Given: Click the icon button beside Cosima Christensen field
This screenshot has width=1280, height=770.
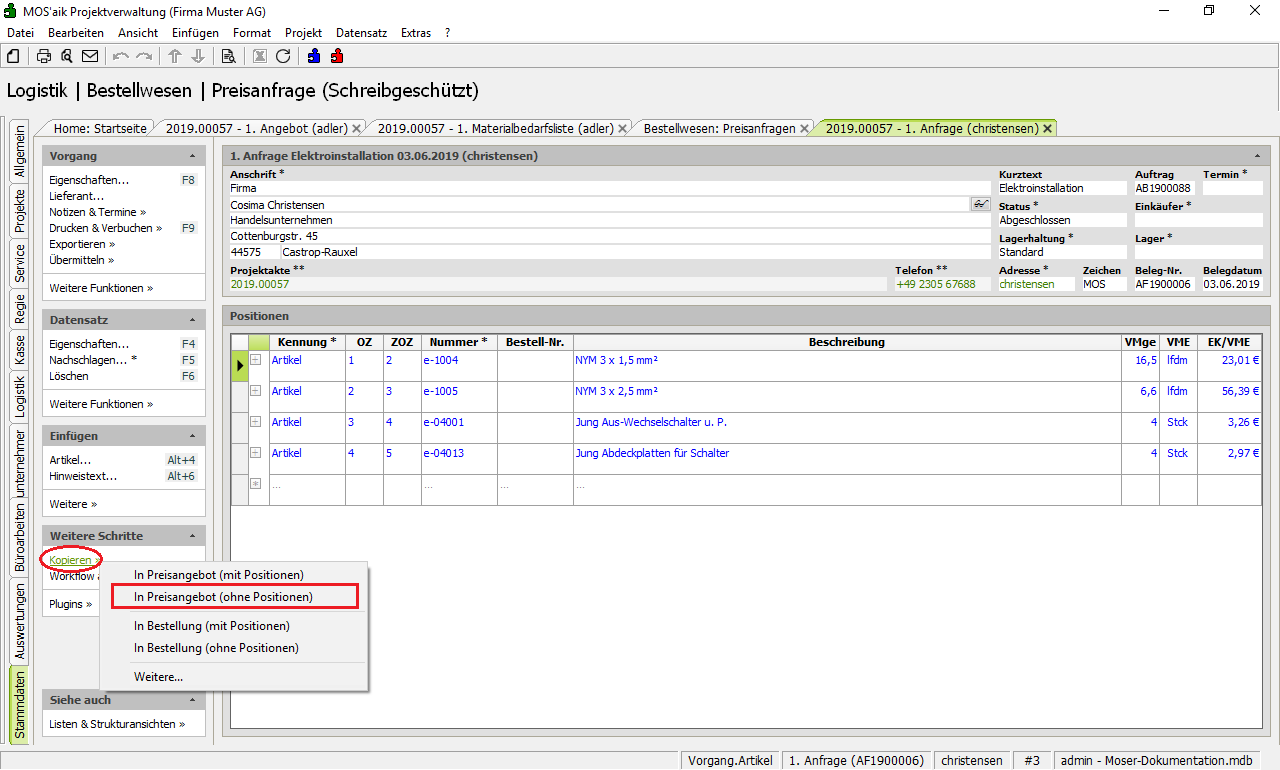Looking at the screenshot, I should tap(980, 204).
